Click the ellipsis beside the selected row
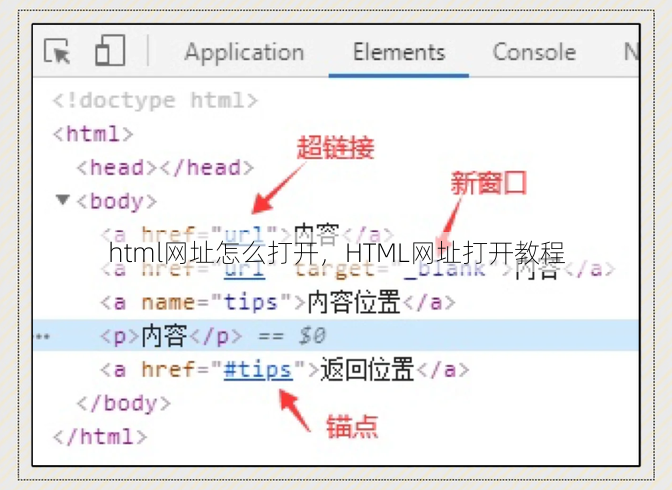The height and width of the screenshot is (490, 672). [42, 336]
